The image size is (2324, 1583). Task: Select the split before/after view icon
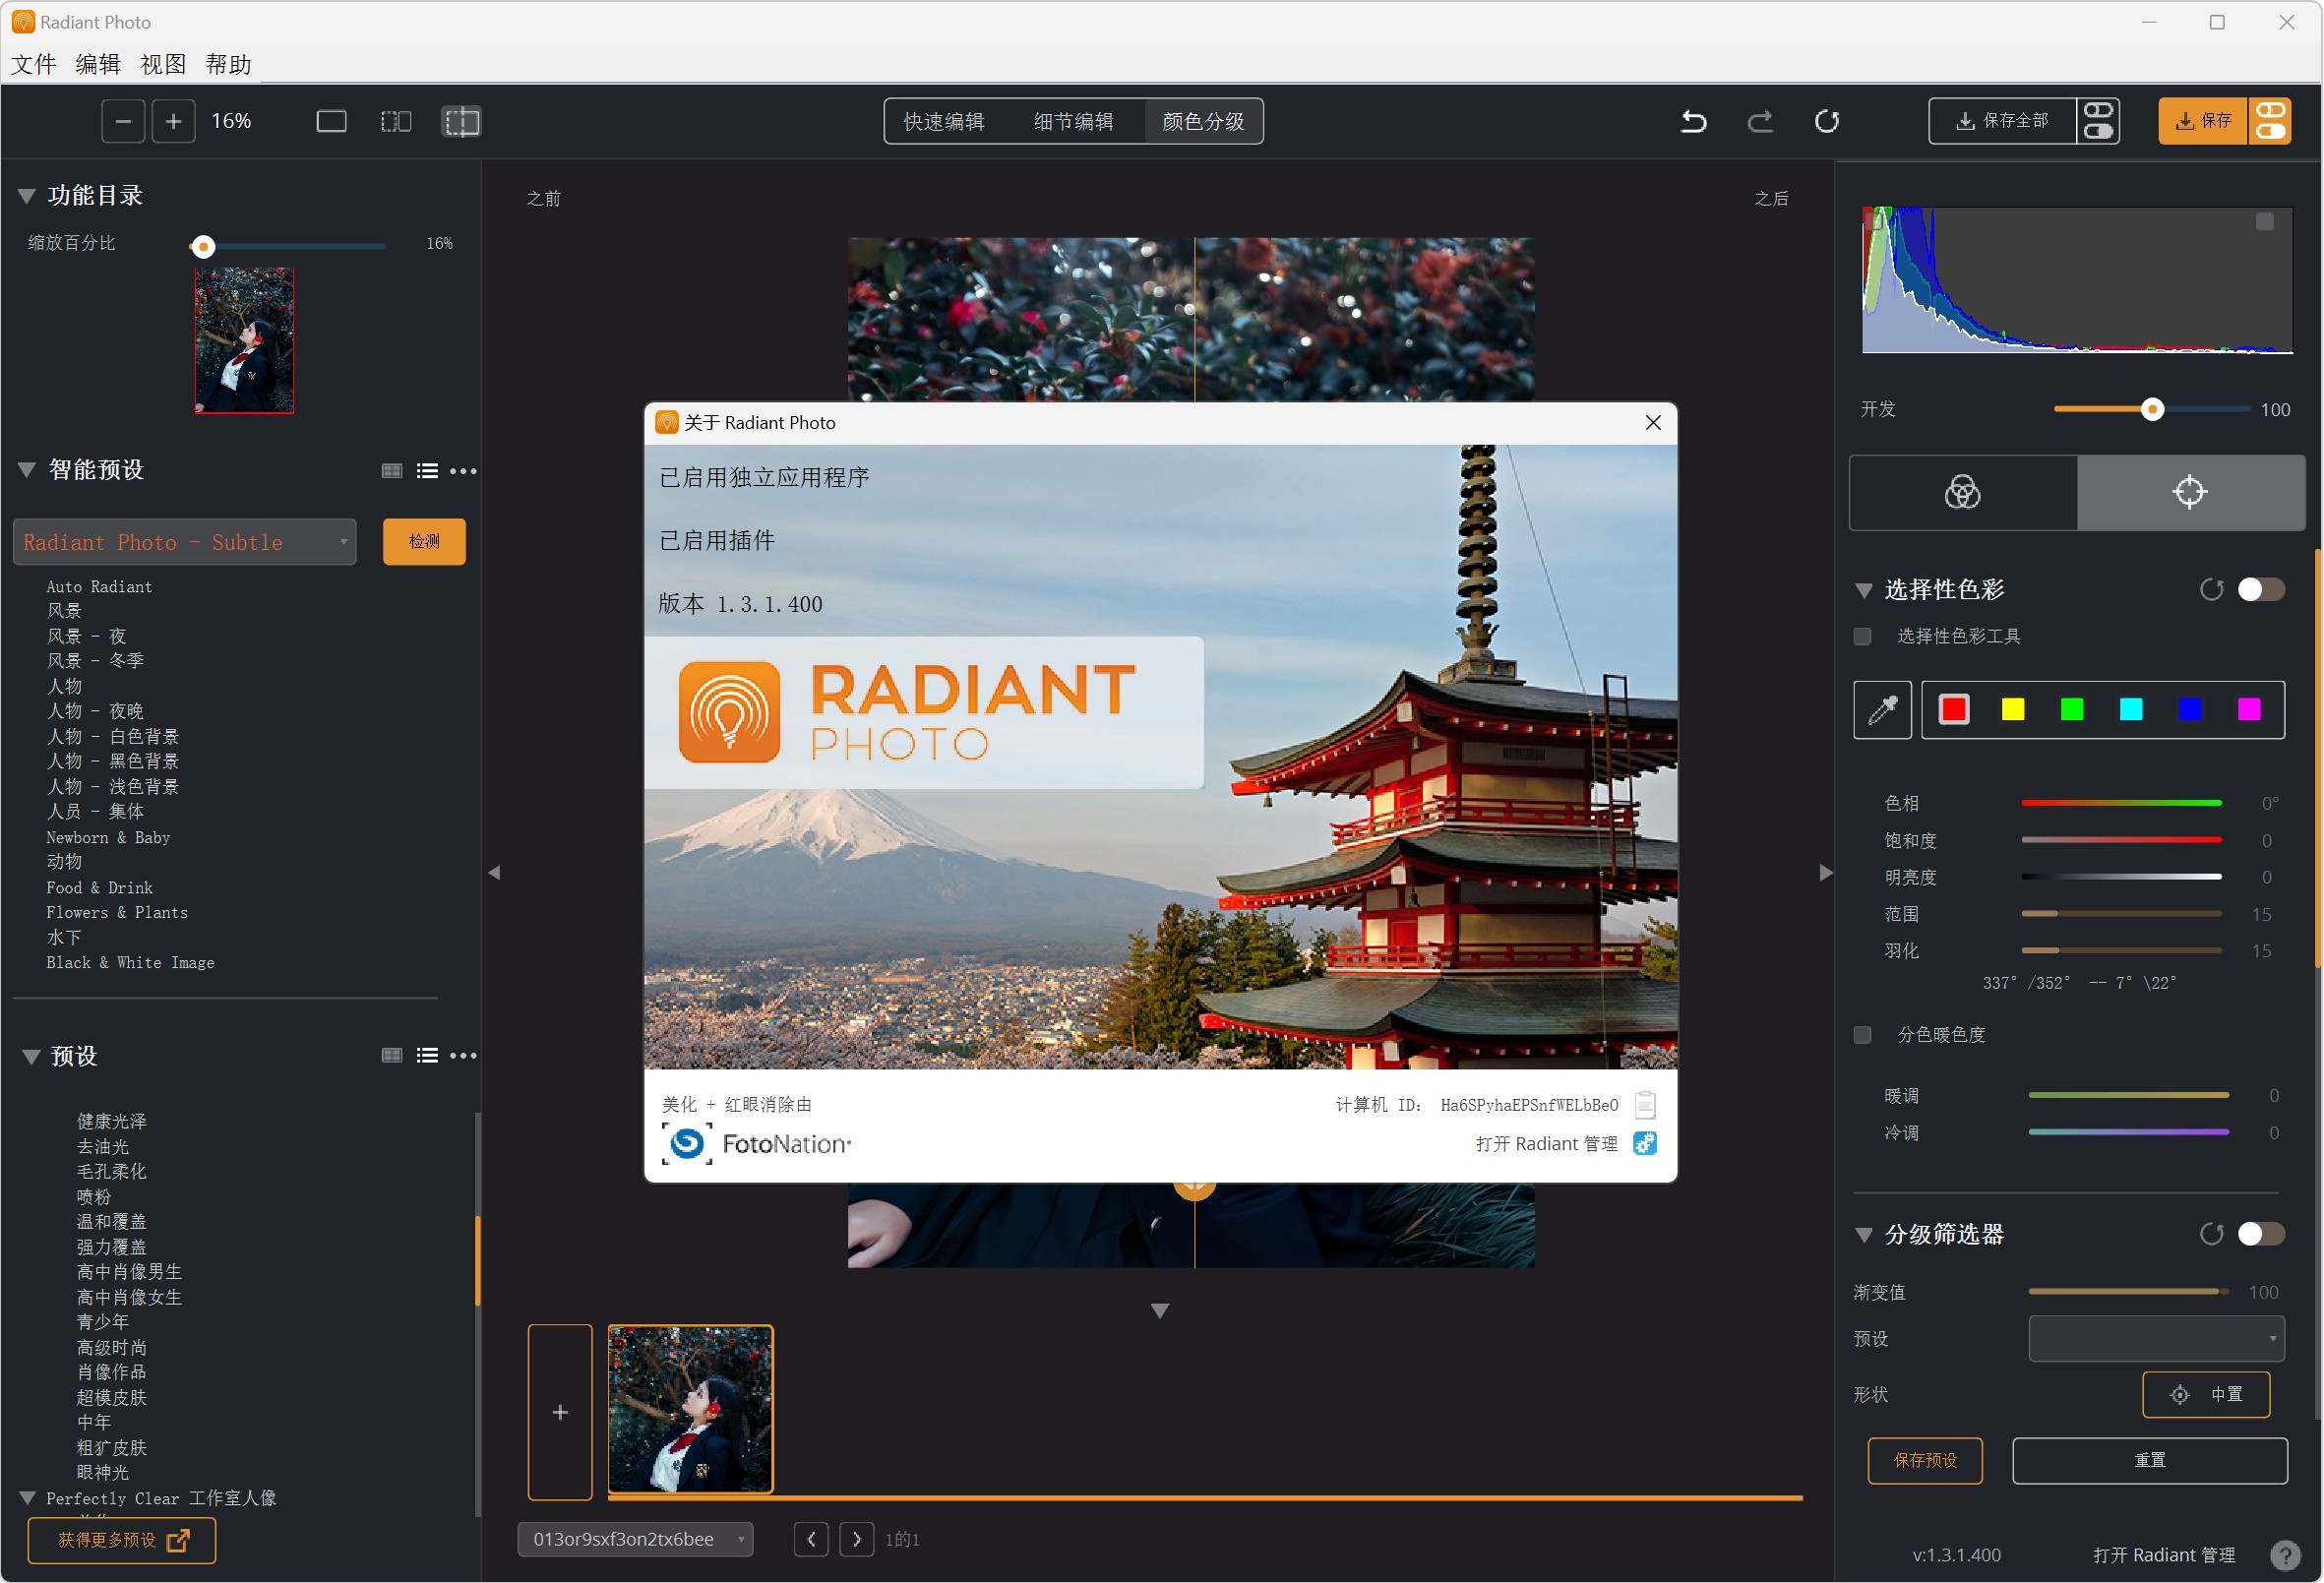click(x=461, y=121)
